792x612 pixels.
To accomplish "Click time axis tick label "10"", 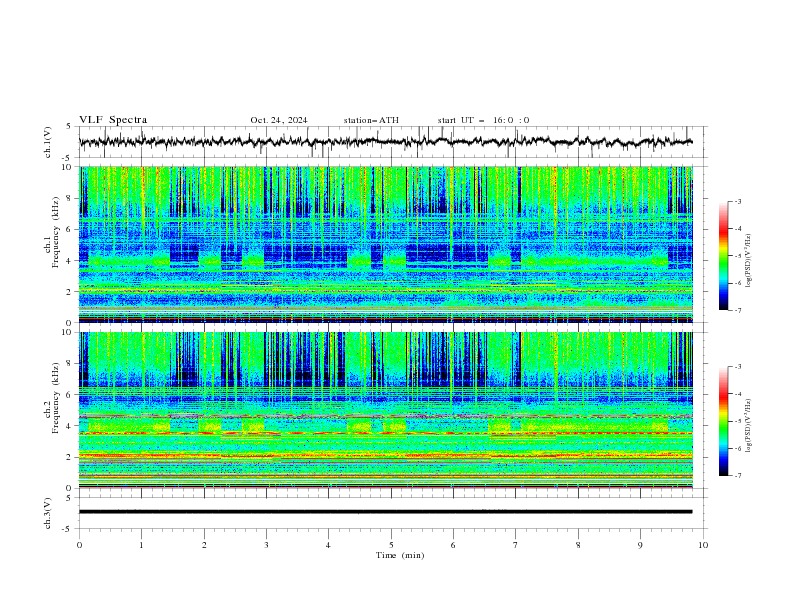I will pos(703,545).
